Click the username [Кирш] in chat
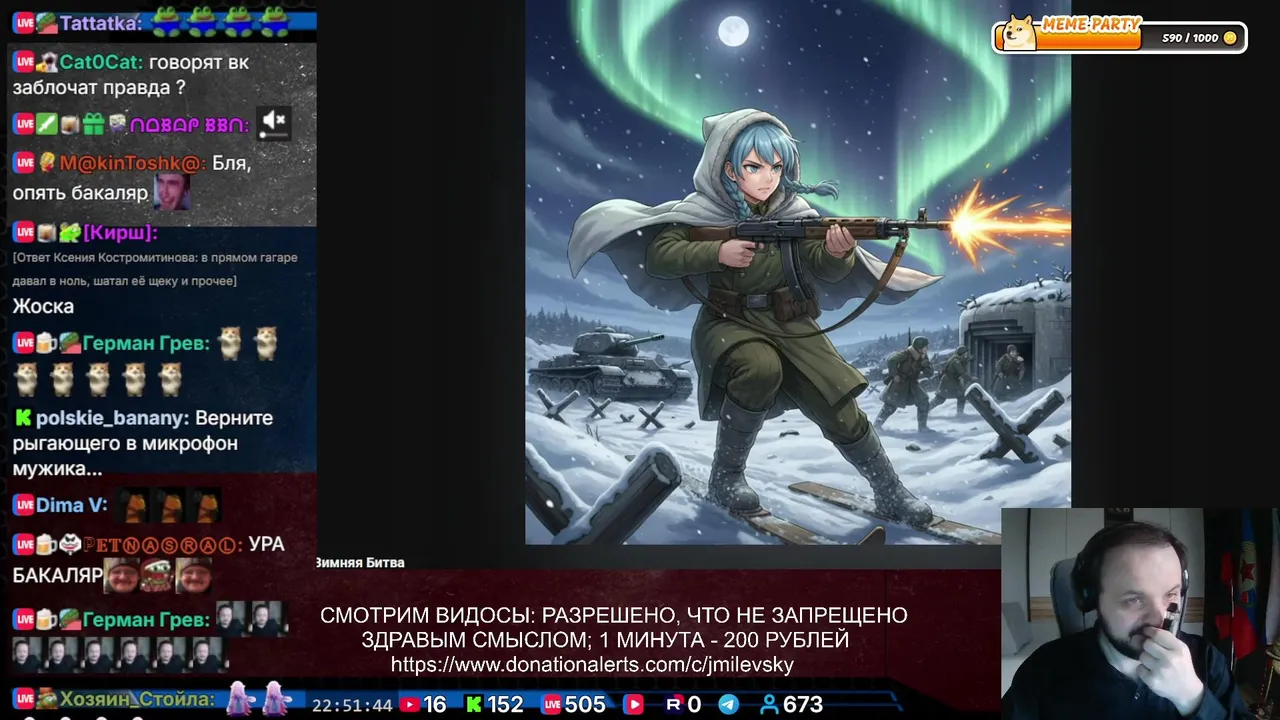 pyautogui.click(x=121, y=232)
